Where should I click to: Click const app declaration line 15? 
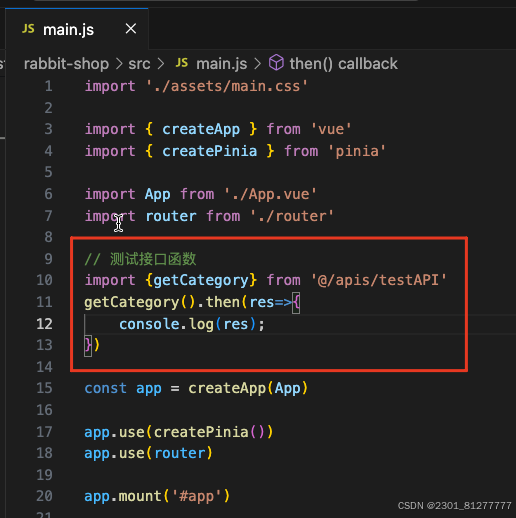point(196,388)
